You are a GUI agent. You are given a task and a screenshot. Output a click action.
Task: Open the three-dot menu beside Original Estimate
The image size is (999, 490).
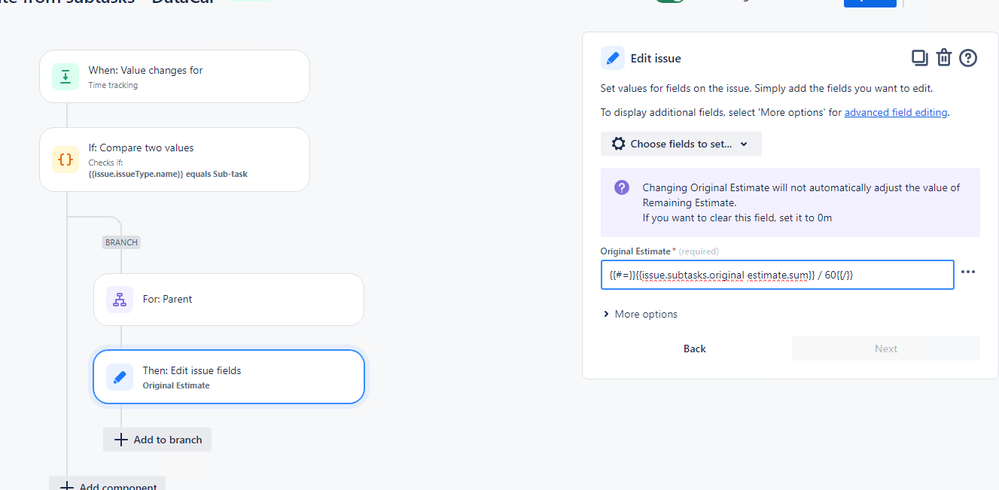(968, 272)
